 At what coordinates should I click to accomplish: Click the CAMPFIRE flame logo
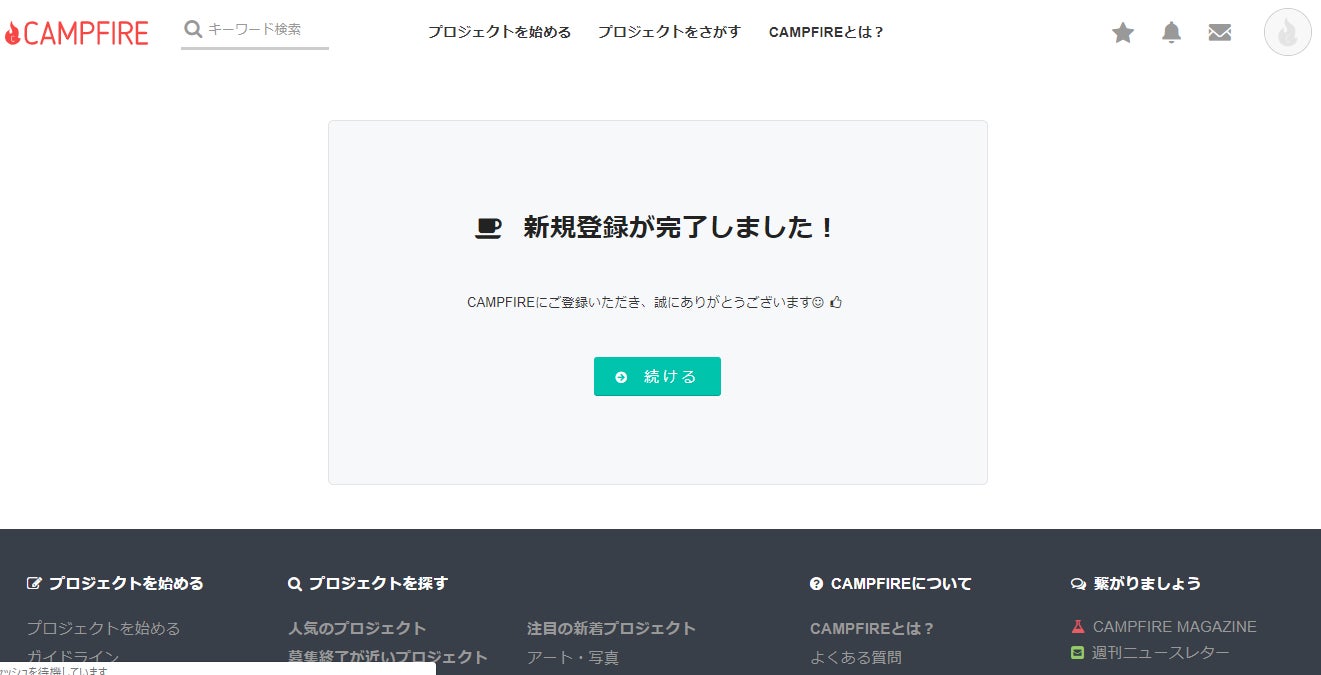pyautogui.click(x=13, y=33)
